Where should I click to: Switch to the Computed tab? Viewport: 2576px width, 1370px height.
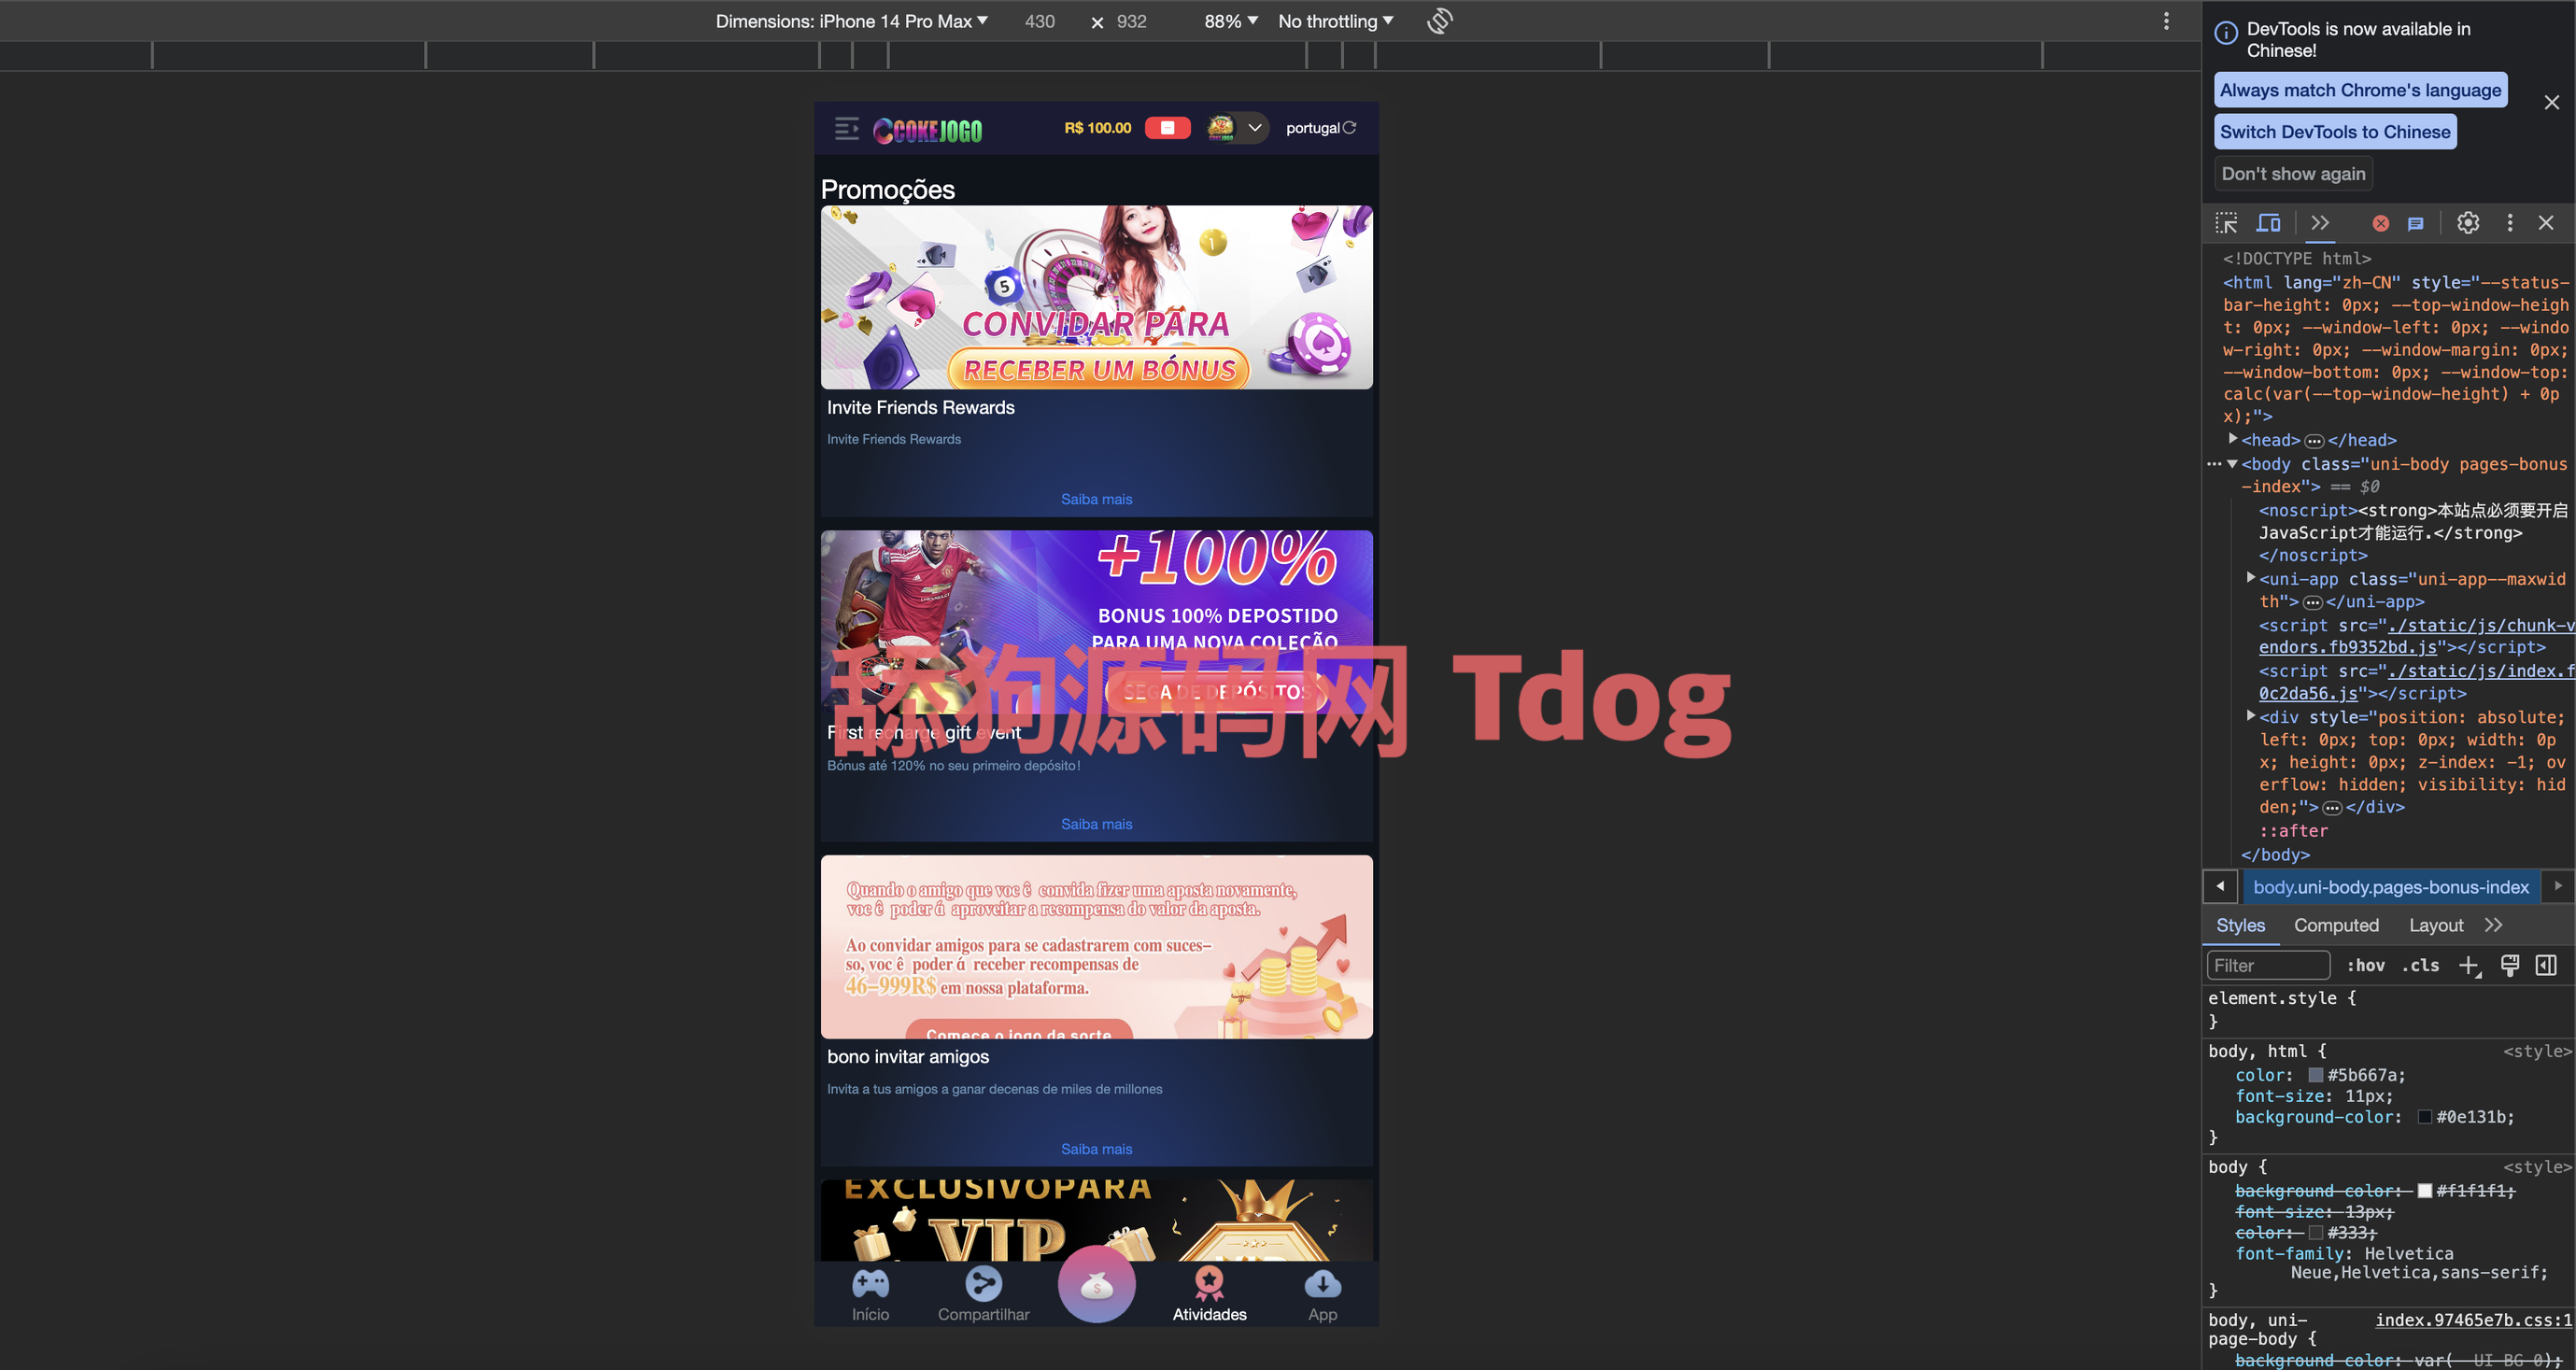click(2336, 925)
